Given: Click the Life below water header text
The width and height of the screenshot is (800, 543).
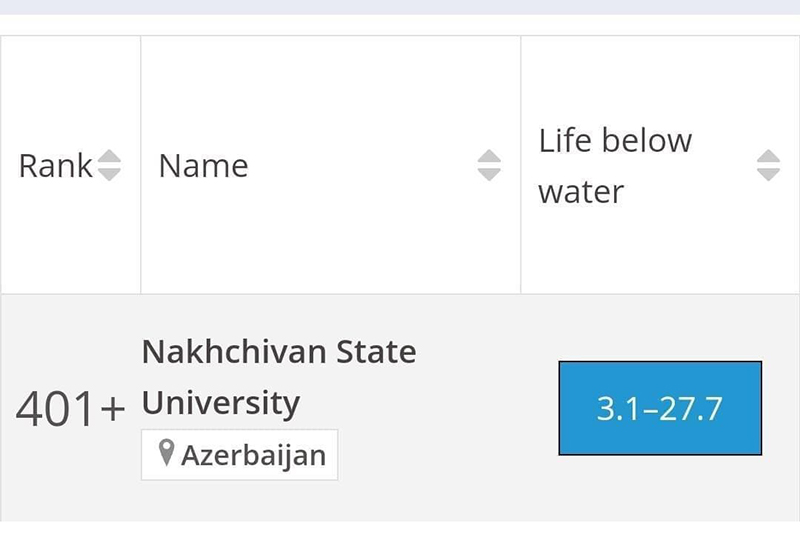Looking at the screenshot, I should tap(615, 166).
